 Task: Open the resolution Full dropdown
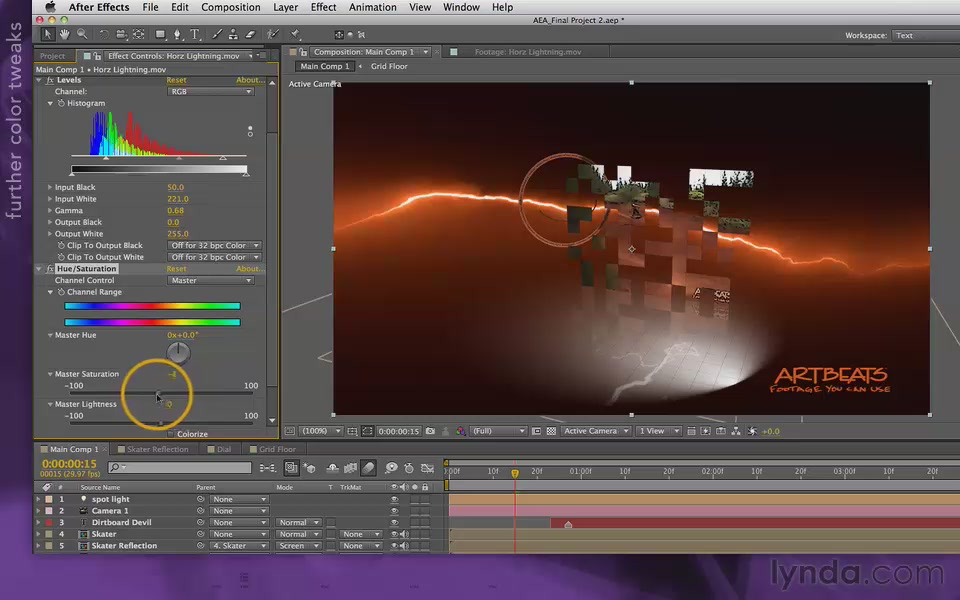pyautogui.click(x=498, y=431)
